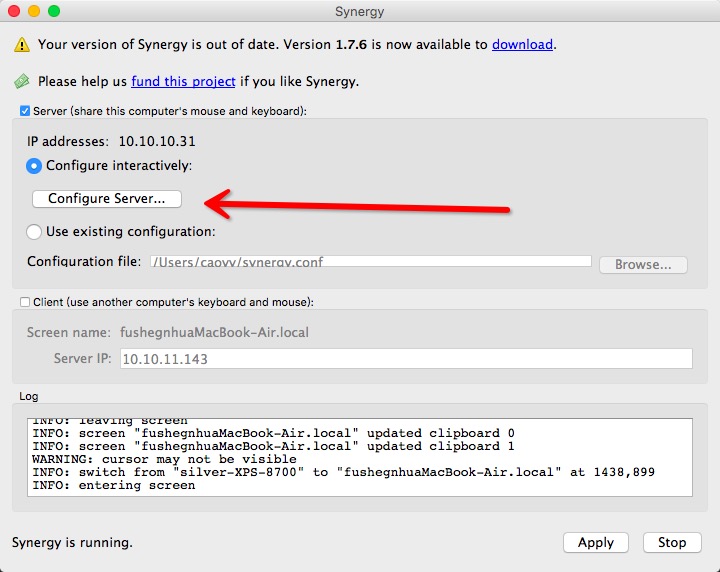Click the Configure Server... button
720x572 pixels.
[x=107, y=199]
